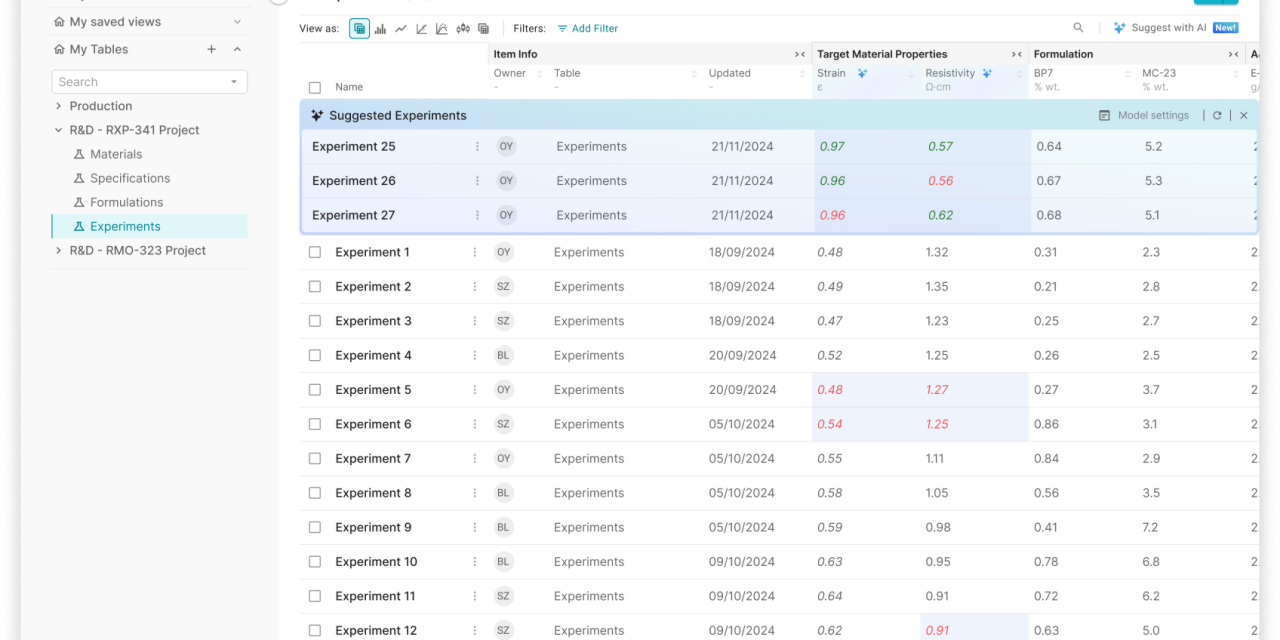Click the 0.54 Strain value of Experiment 6

(830, 425)
